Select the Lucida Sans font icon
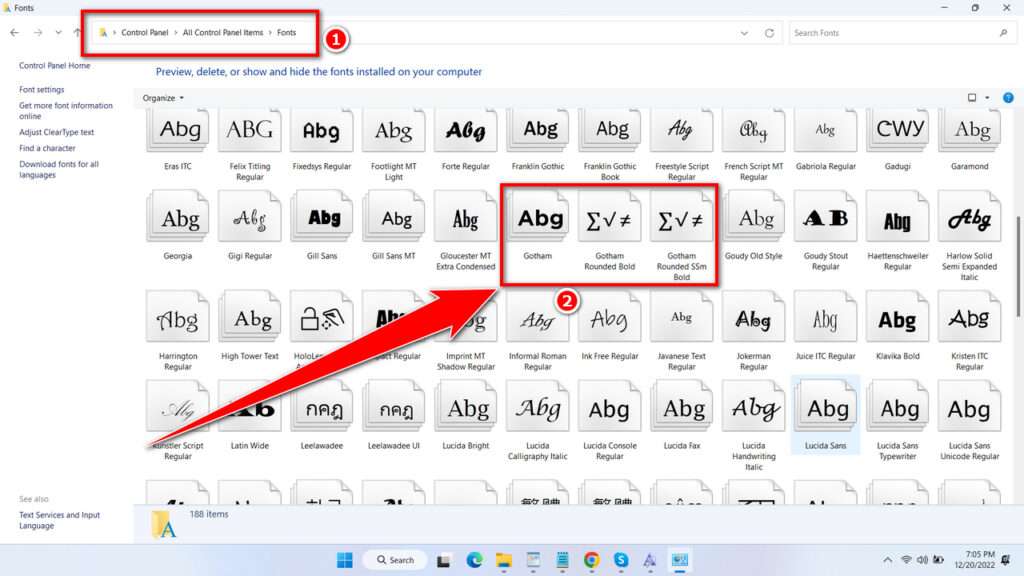The image size is (1024, 576). click(x=825, y=407)
